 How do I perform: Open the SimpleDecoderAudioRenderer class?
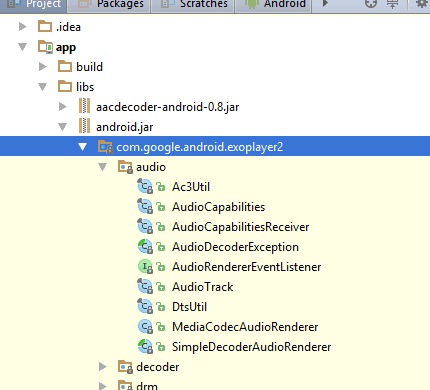(251, 347)
